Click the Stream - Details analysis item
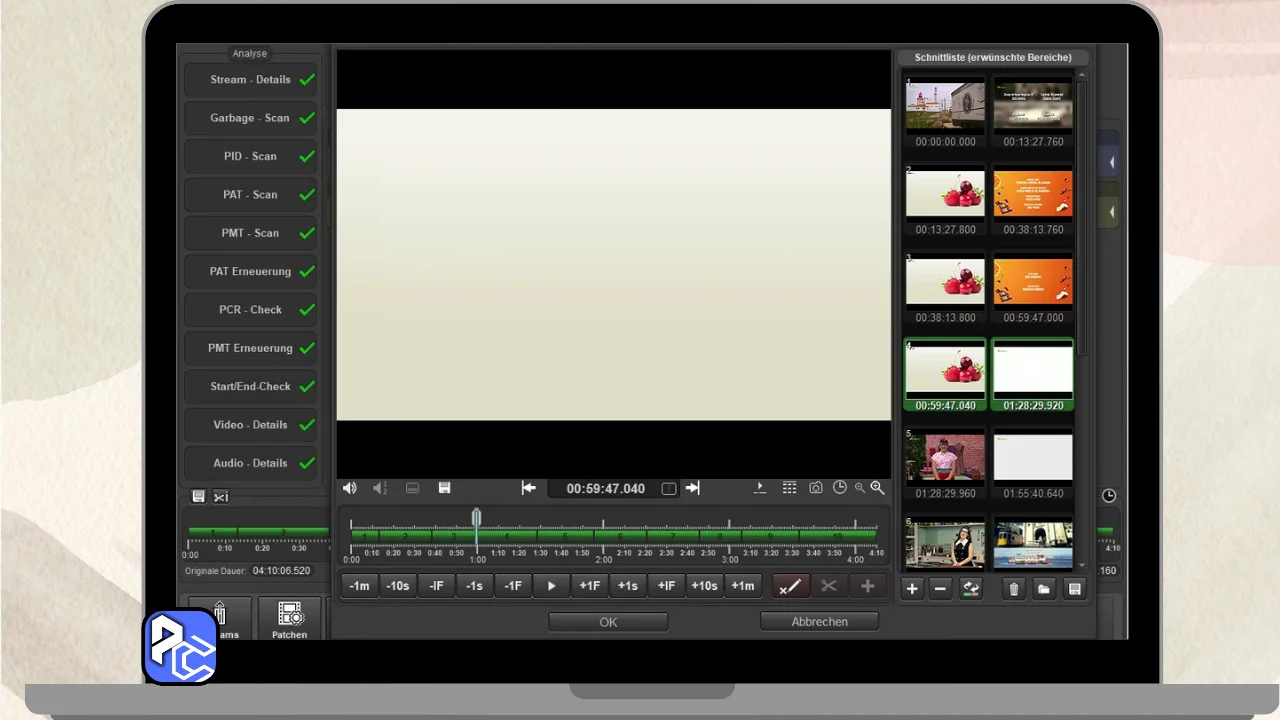 [251, 80]
